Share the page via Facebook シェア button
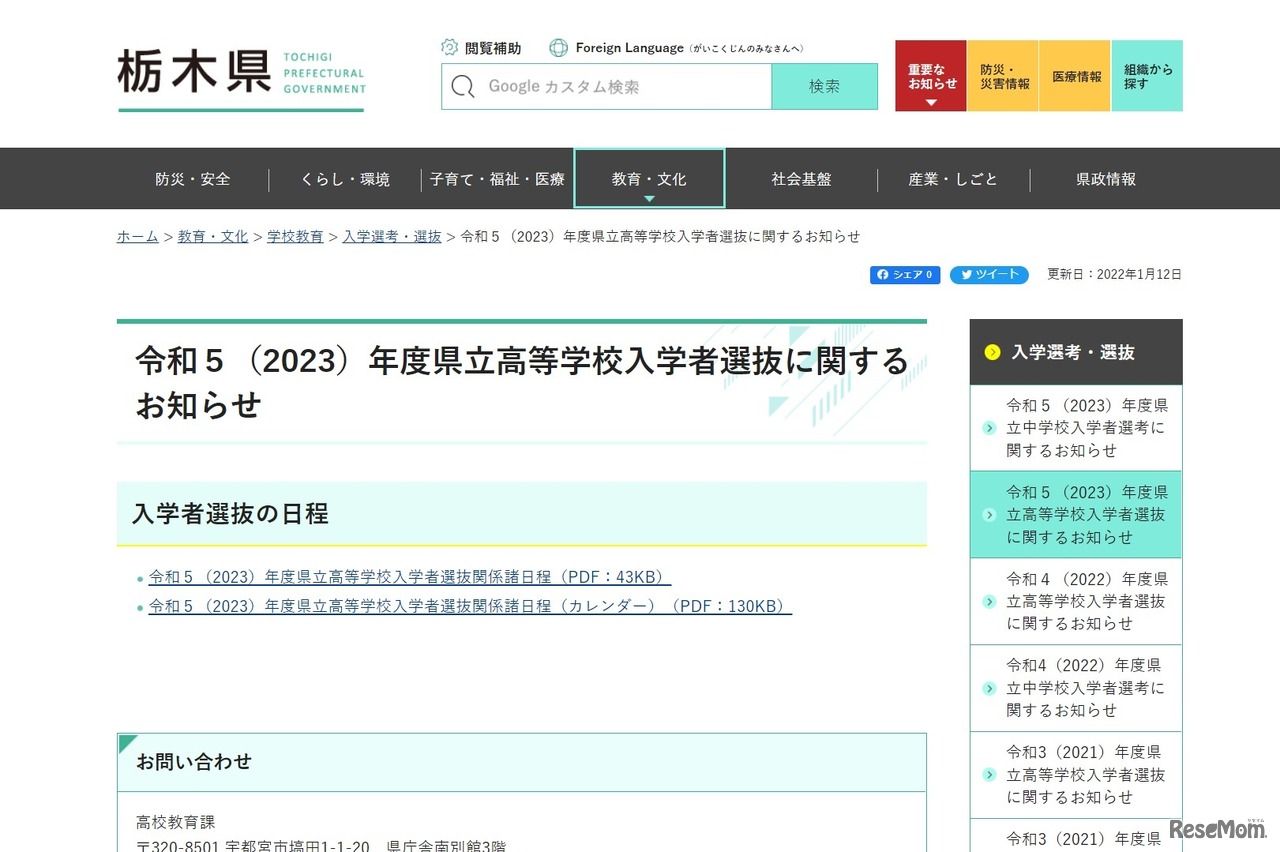This screenshot has width=1280, height=852. tap(904, 275)
